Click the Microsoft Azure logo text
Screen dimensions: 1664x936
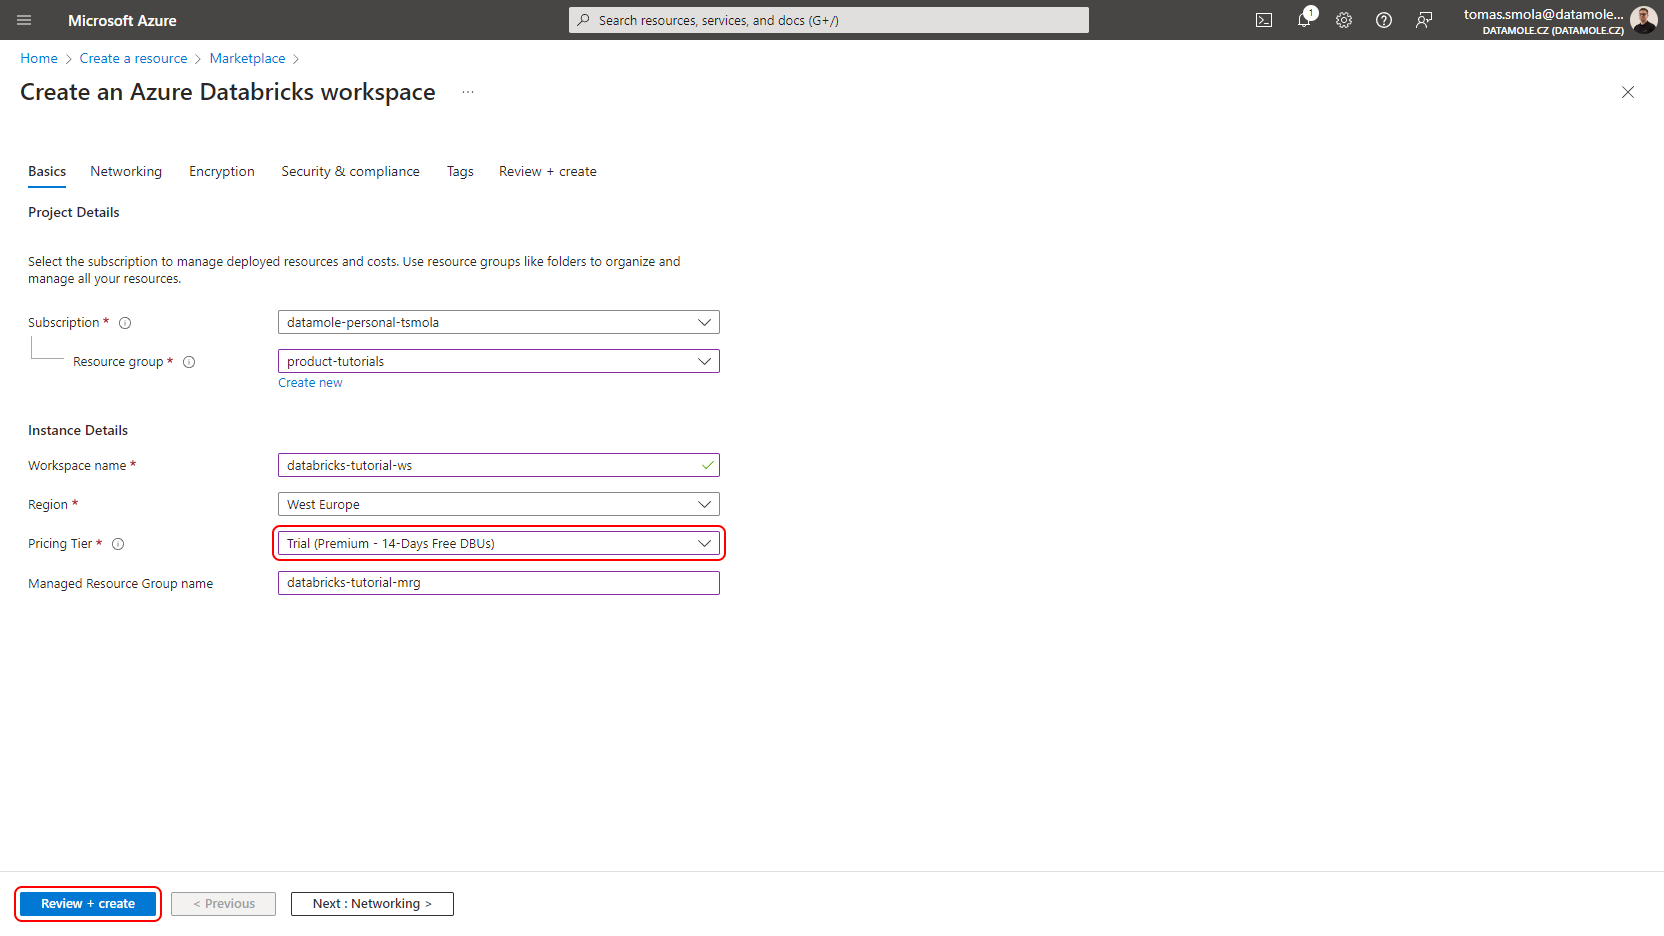pos(122,20)
